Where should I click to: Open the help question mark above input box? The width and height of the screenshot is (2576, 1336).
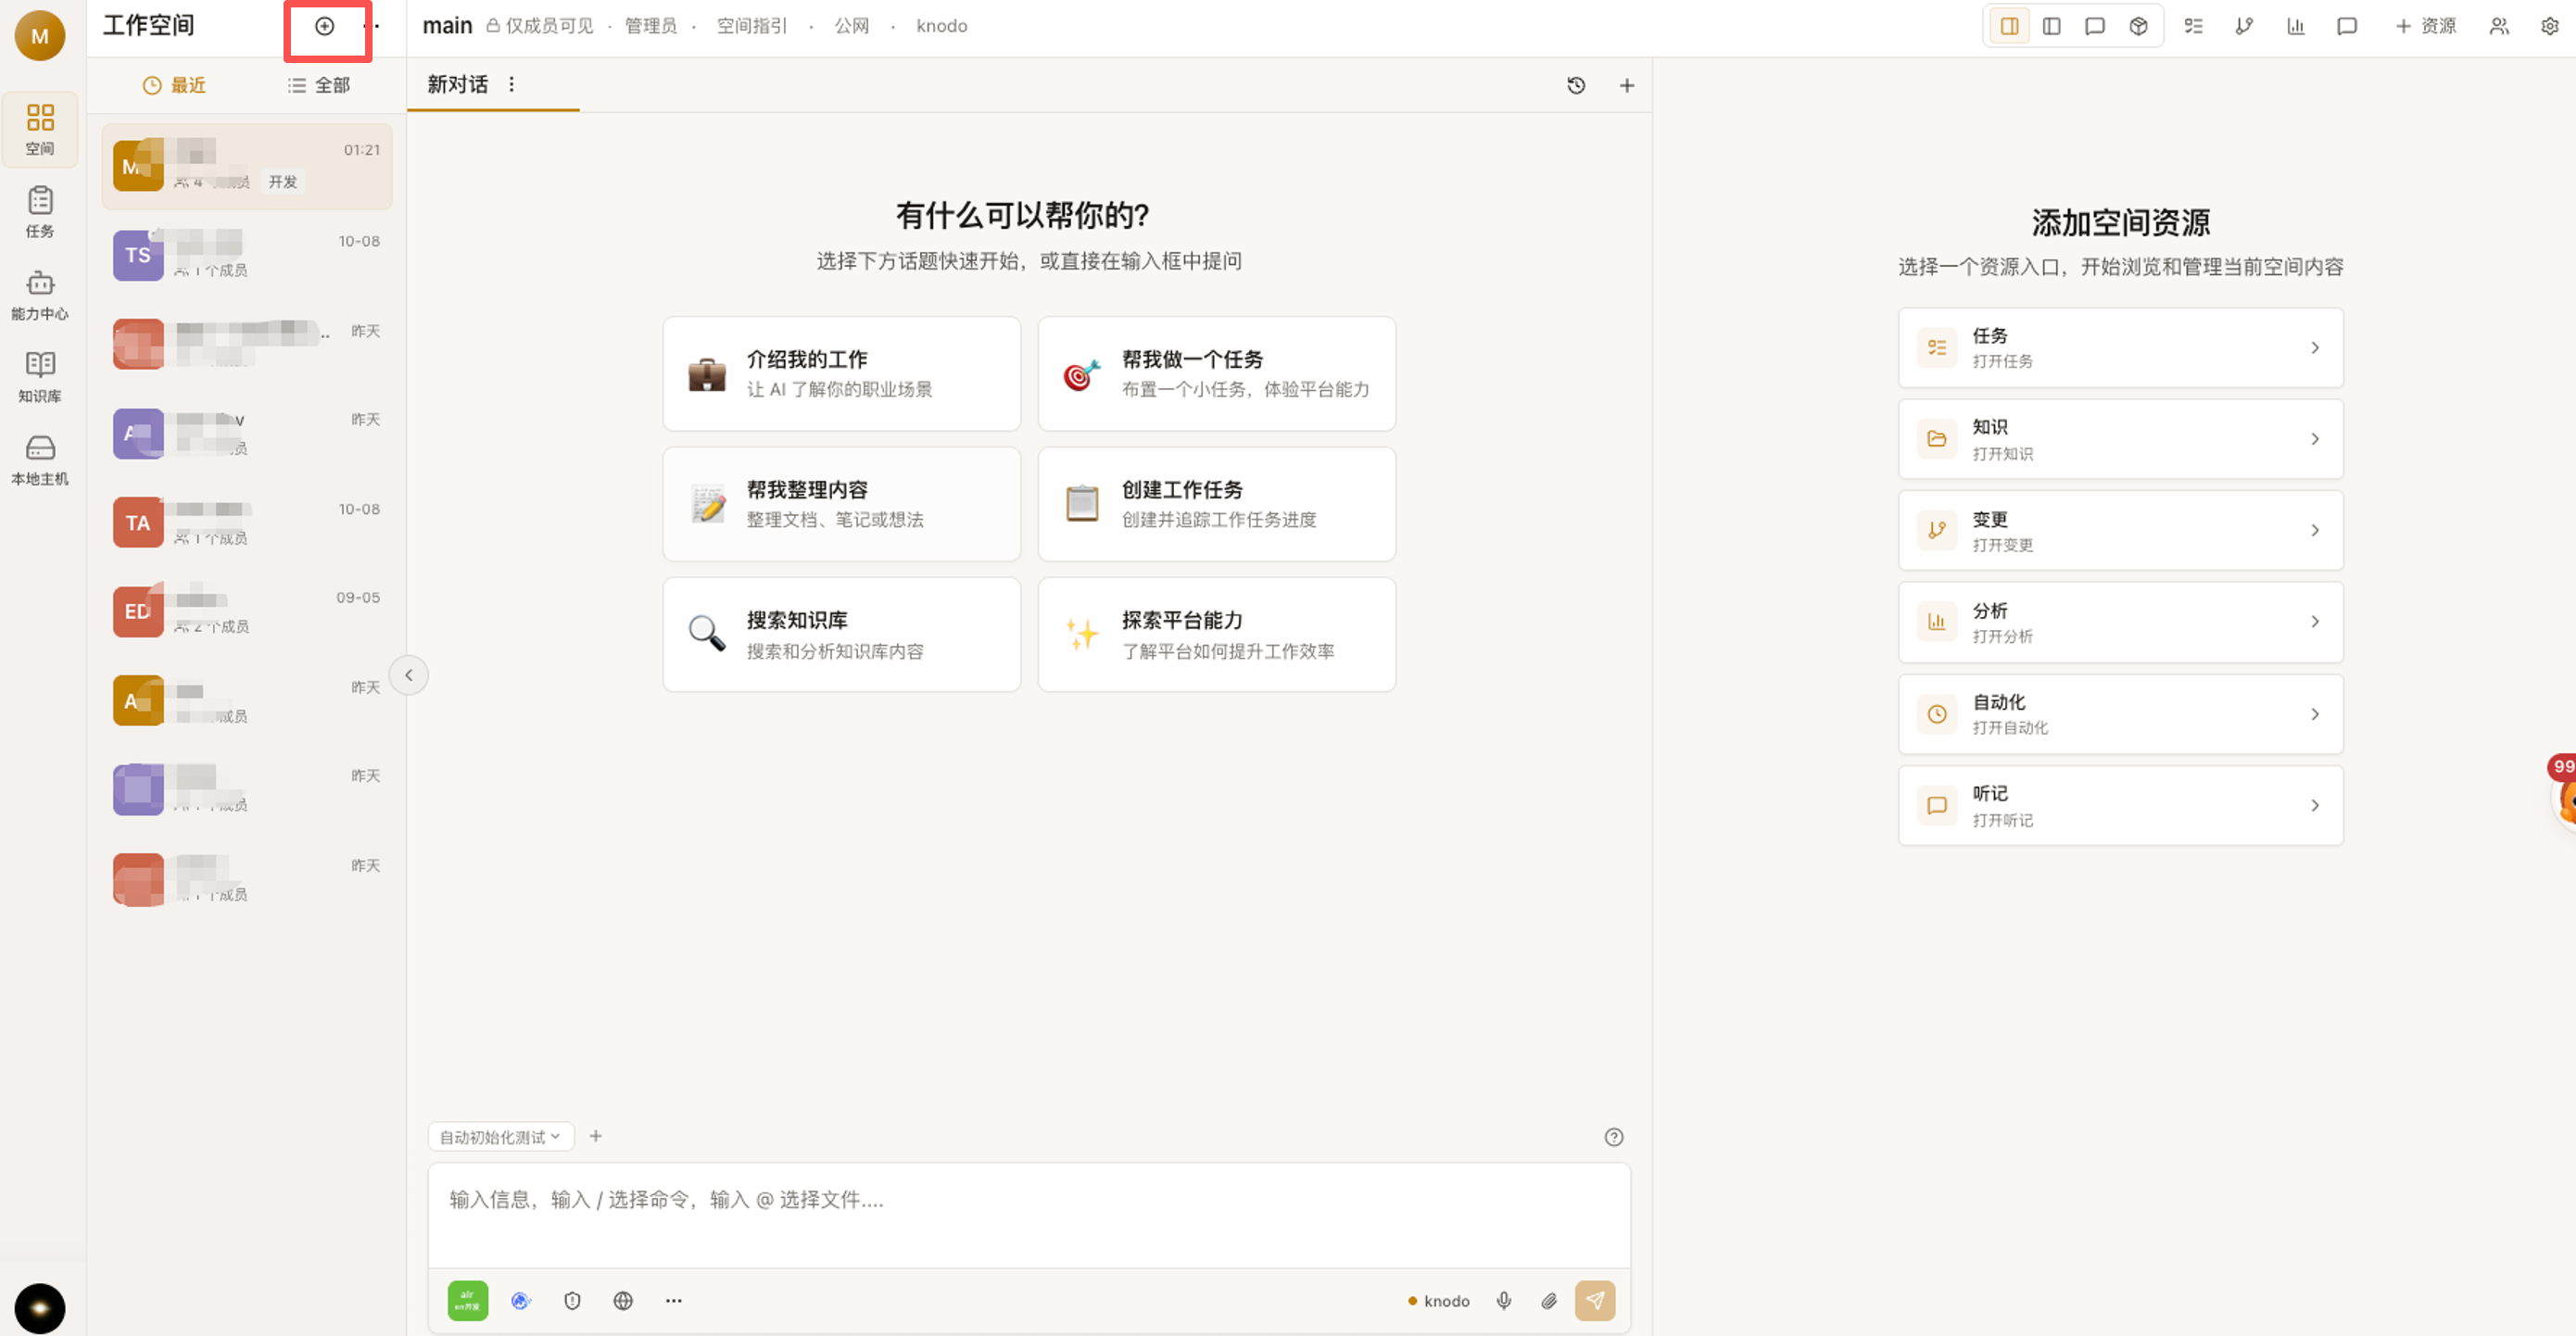pos(1614,1137)
